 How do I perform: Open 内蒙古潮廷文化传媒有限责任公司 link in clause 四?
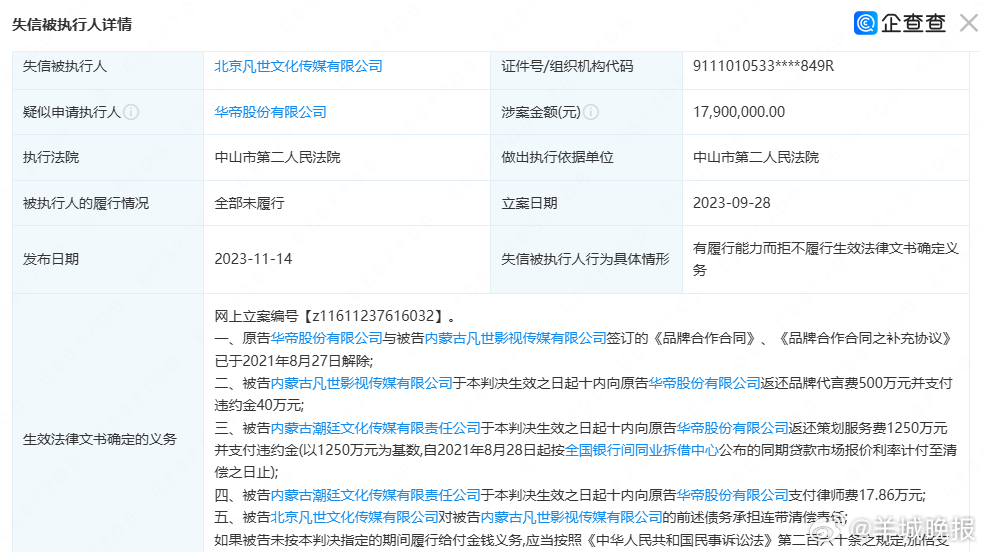pyautogui.click(x=376, y=495)
